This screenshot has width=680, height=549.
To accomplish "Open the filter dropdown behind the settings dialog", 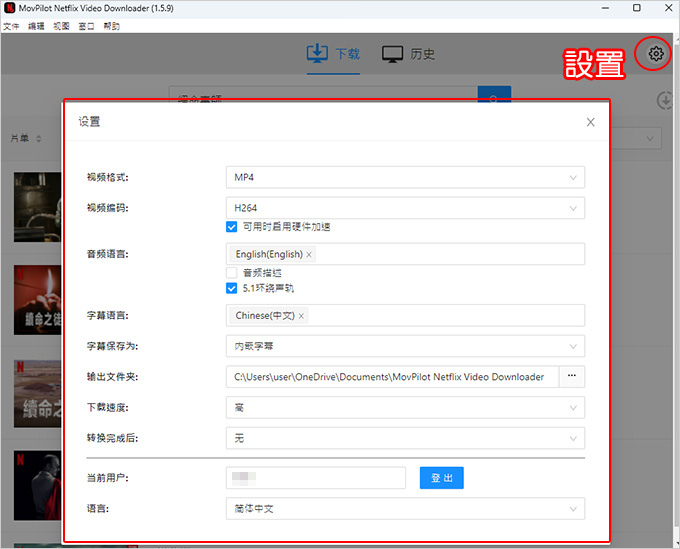I will (x=636, y=139).
